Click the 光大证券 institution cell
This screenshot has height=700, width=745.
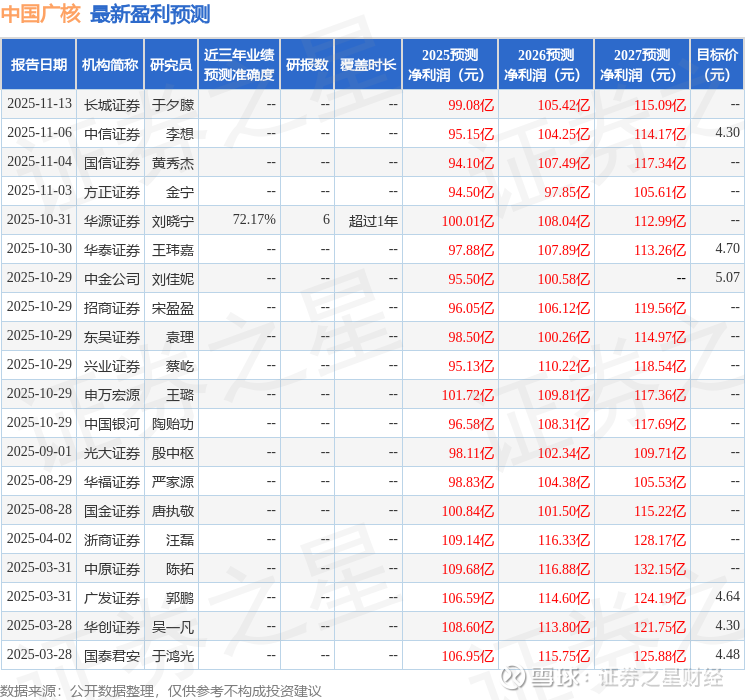[112, 453]
